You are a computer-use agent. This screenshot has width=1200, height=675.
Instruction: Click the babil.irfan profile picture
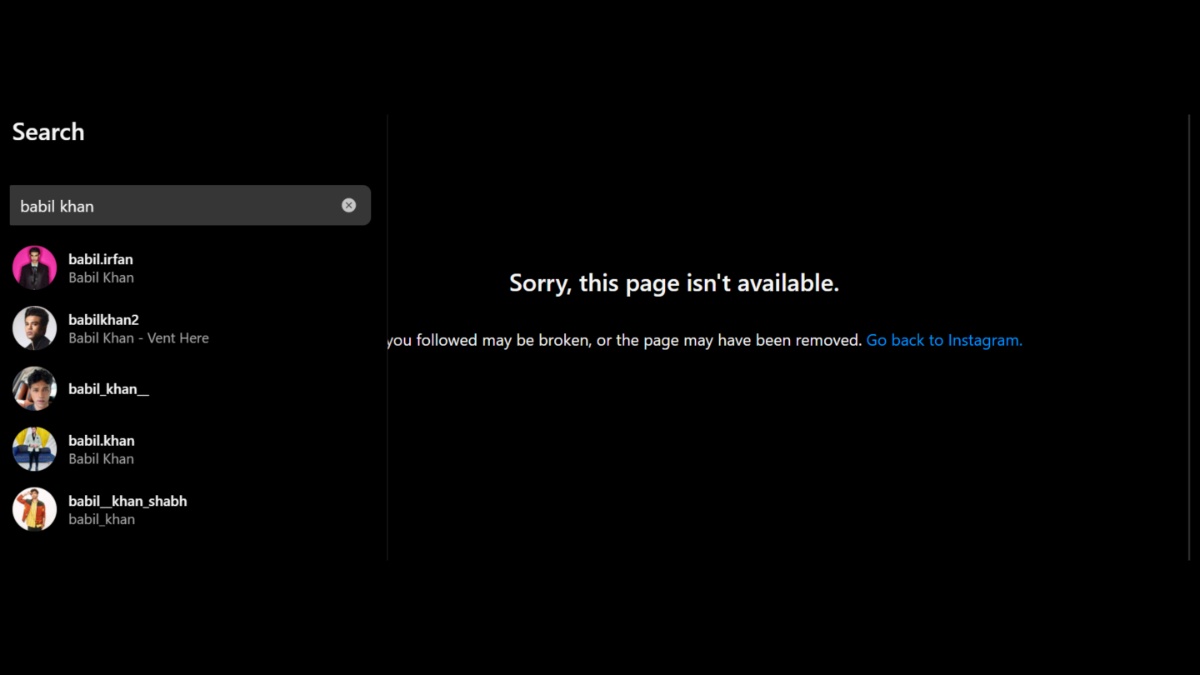pyautogui.click(x=34, y=268)
